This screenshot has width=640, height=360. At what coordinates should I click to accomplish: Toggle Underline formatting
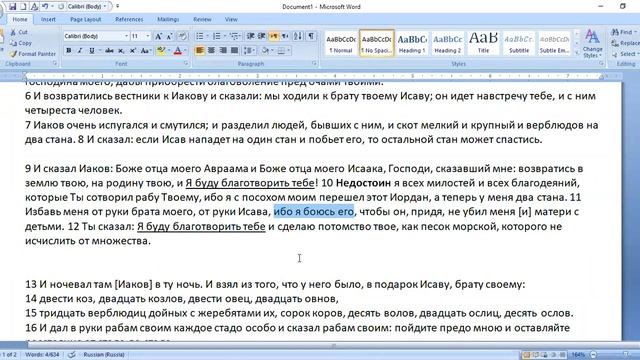point(92,51)
